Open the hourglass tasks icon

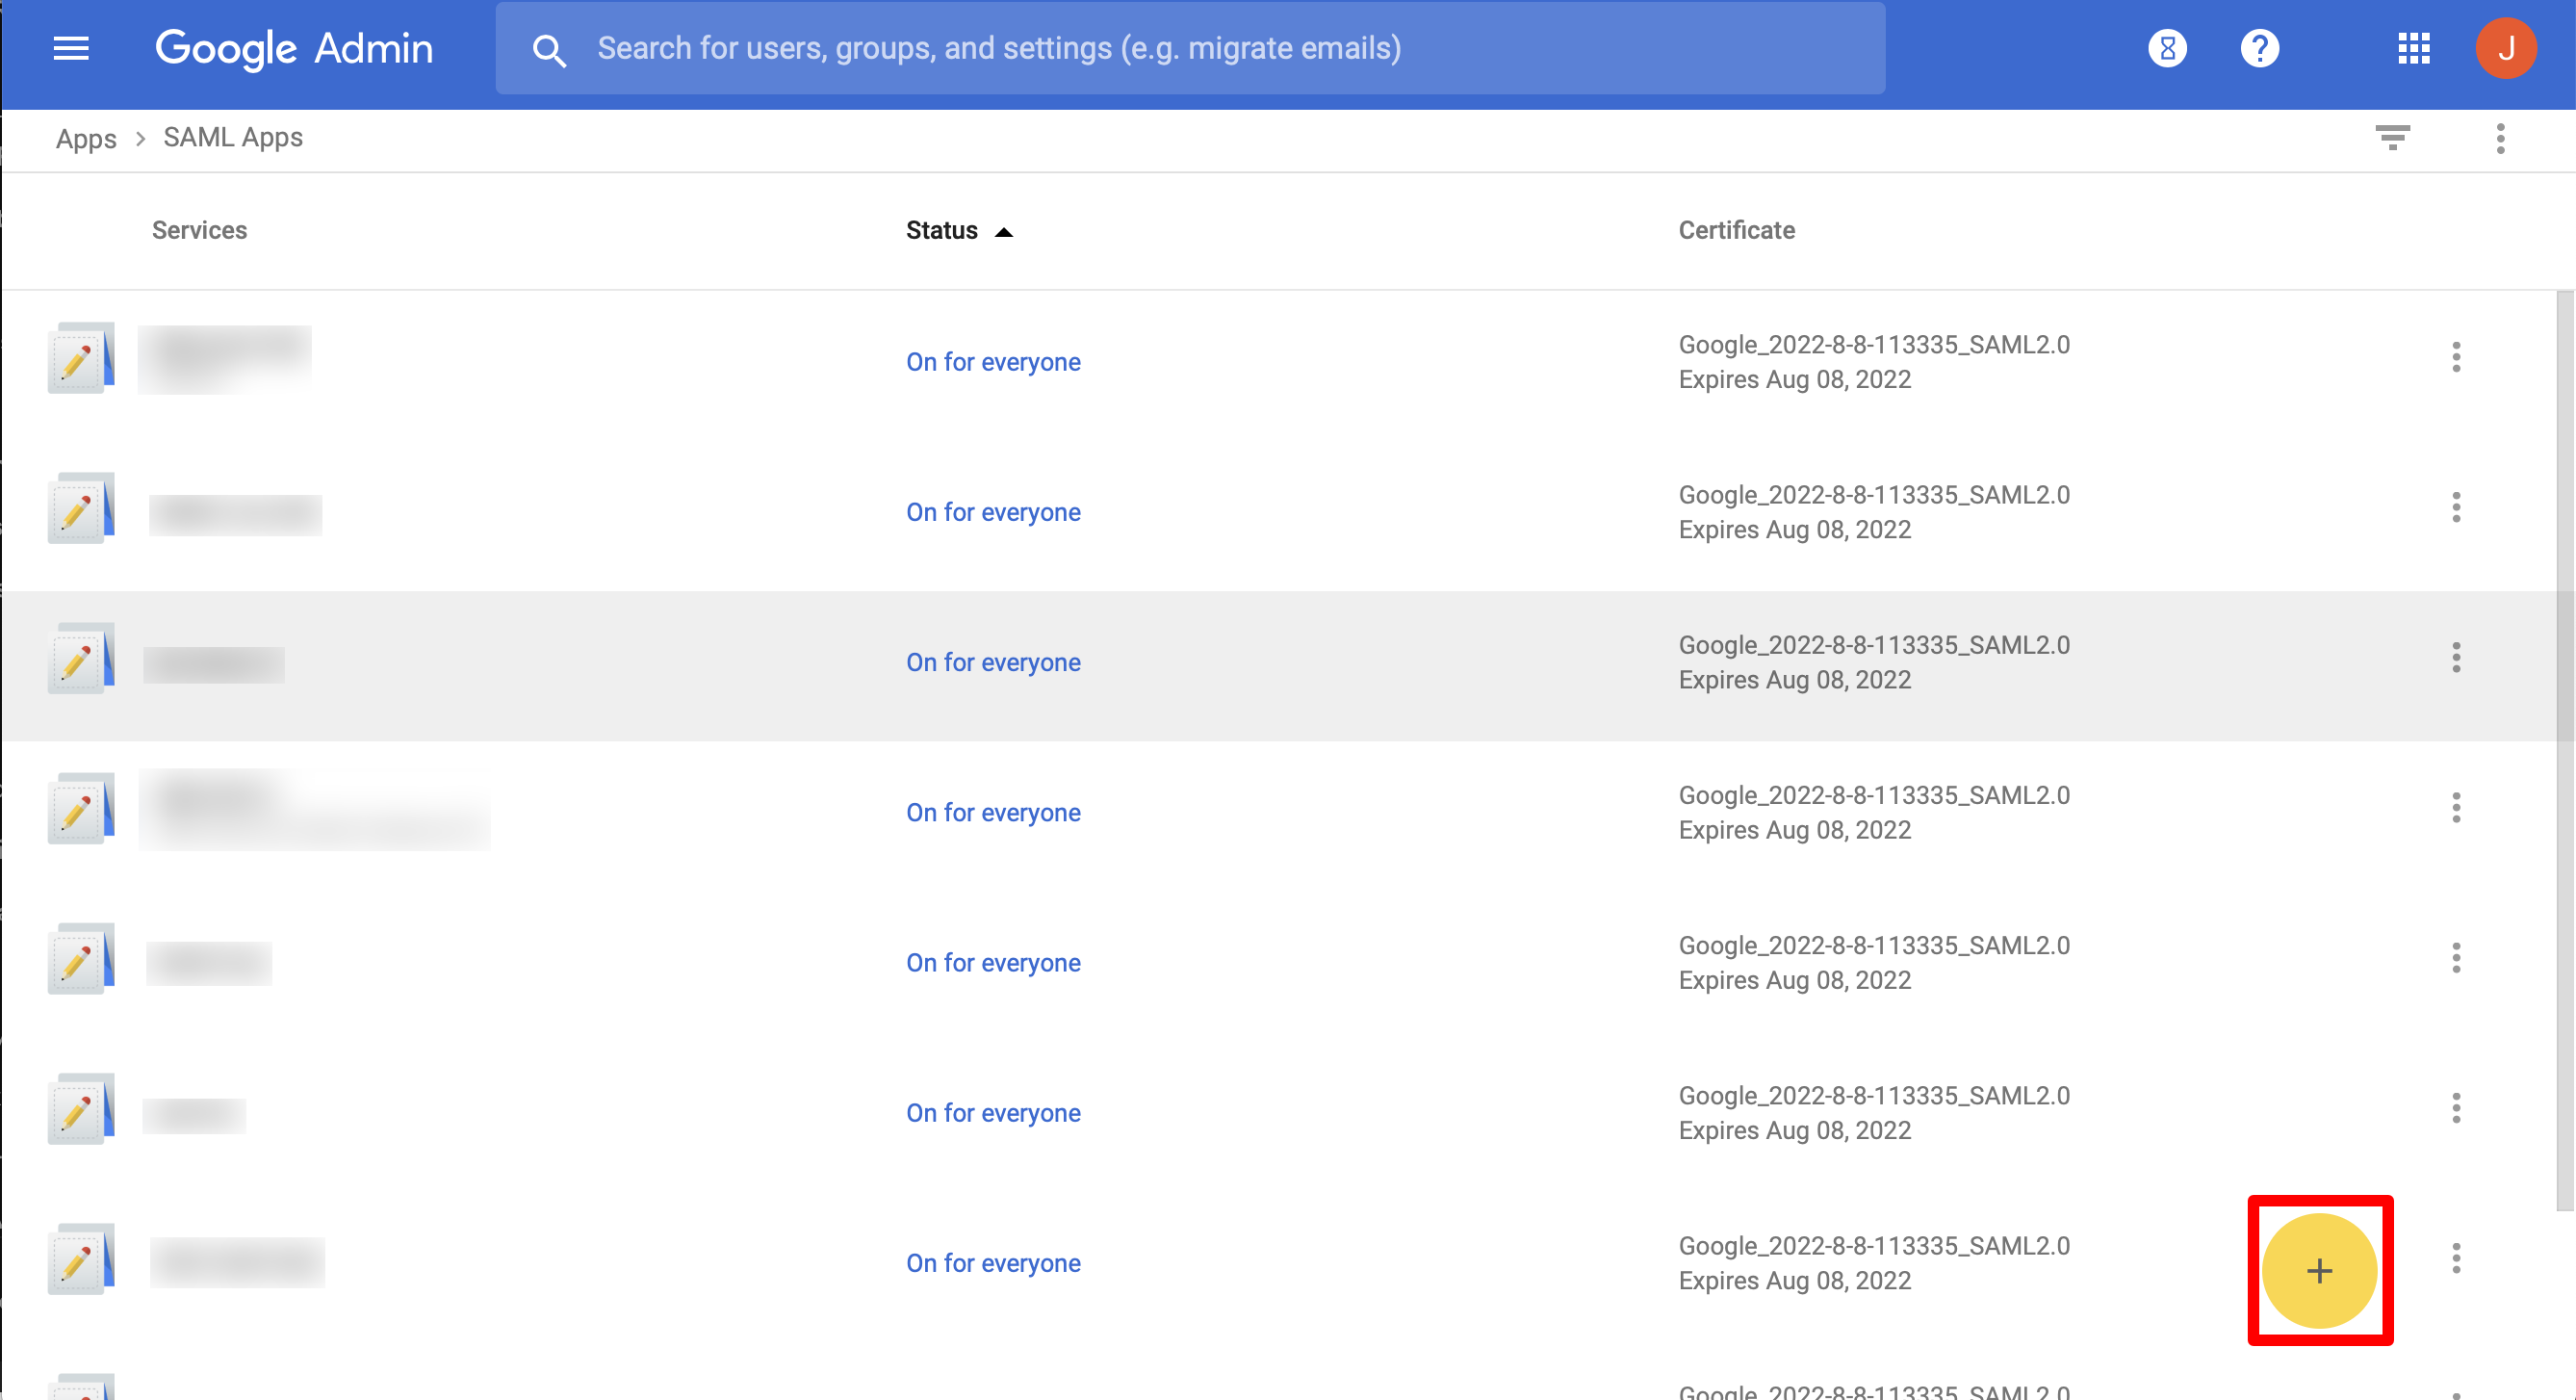pos(2167,48)
